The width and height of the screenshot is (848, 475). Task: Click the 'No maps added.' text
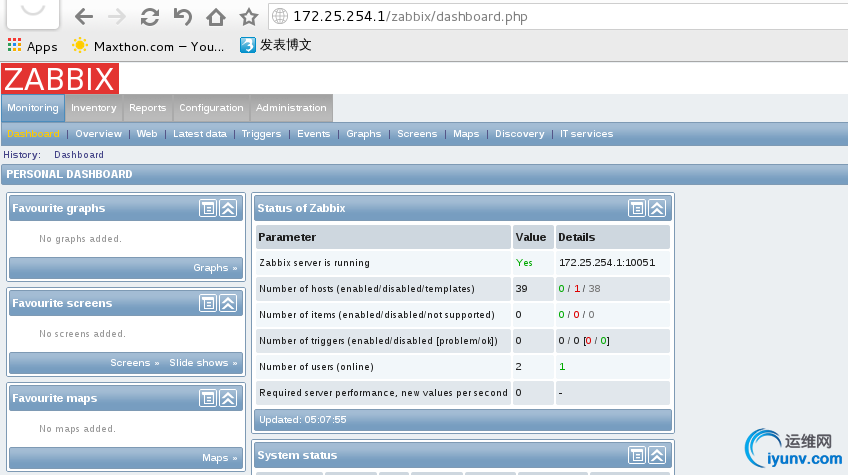(77, 428)
